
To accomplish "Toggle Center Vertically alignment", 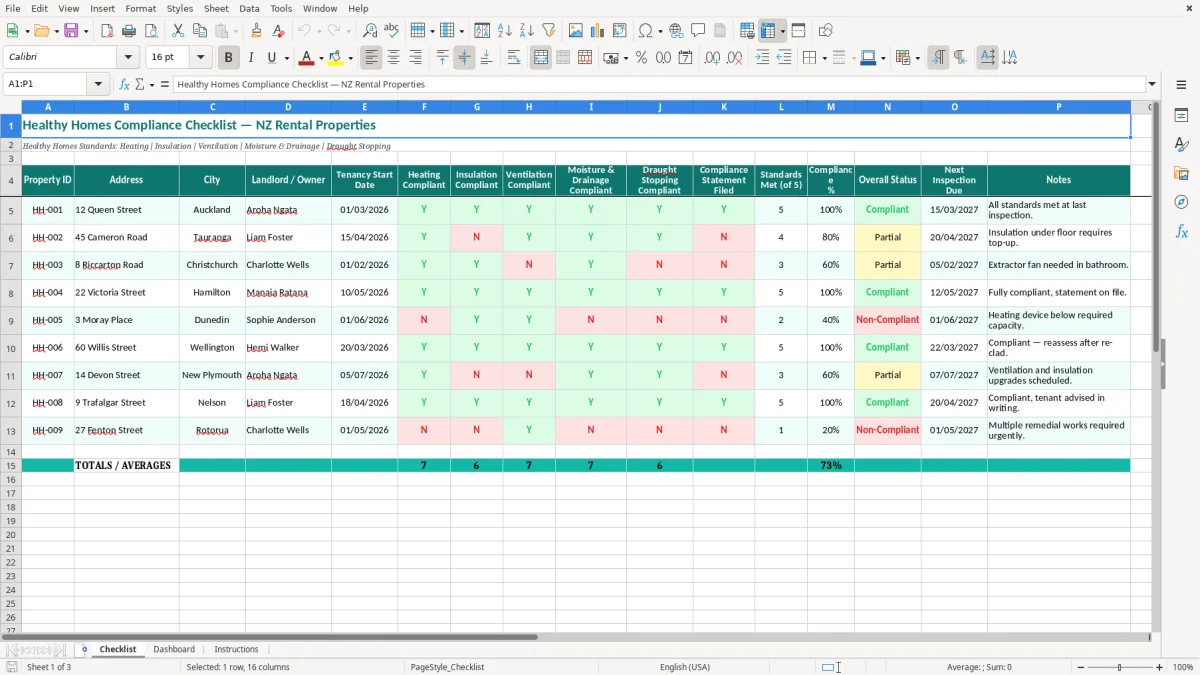I will click(x=464, y=58).
